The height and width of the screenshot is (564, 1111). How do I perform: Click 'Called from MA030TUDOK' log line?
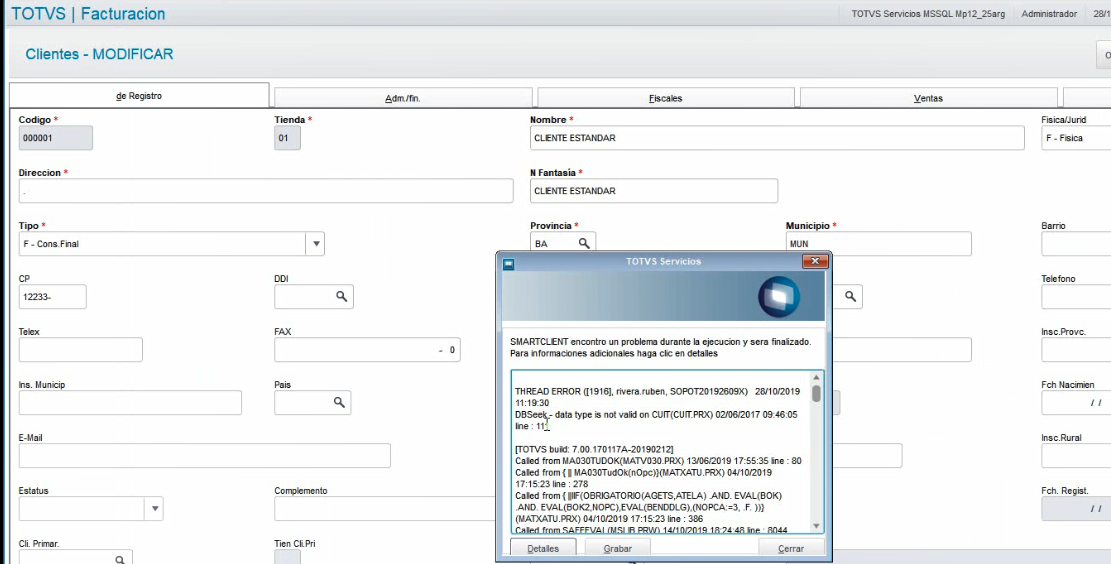(658, 461)
